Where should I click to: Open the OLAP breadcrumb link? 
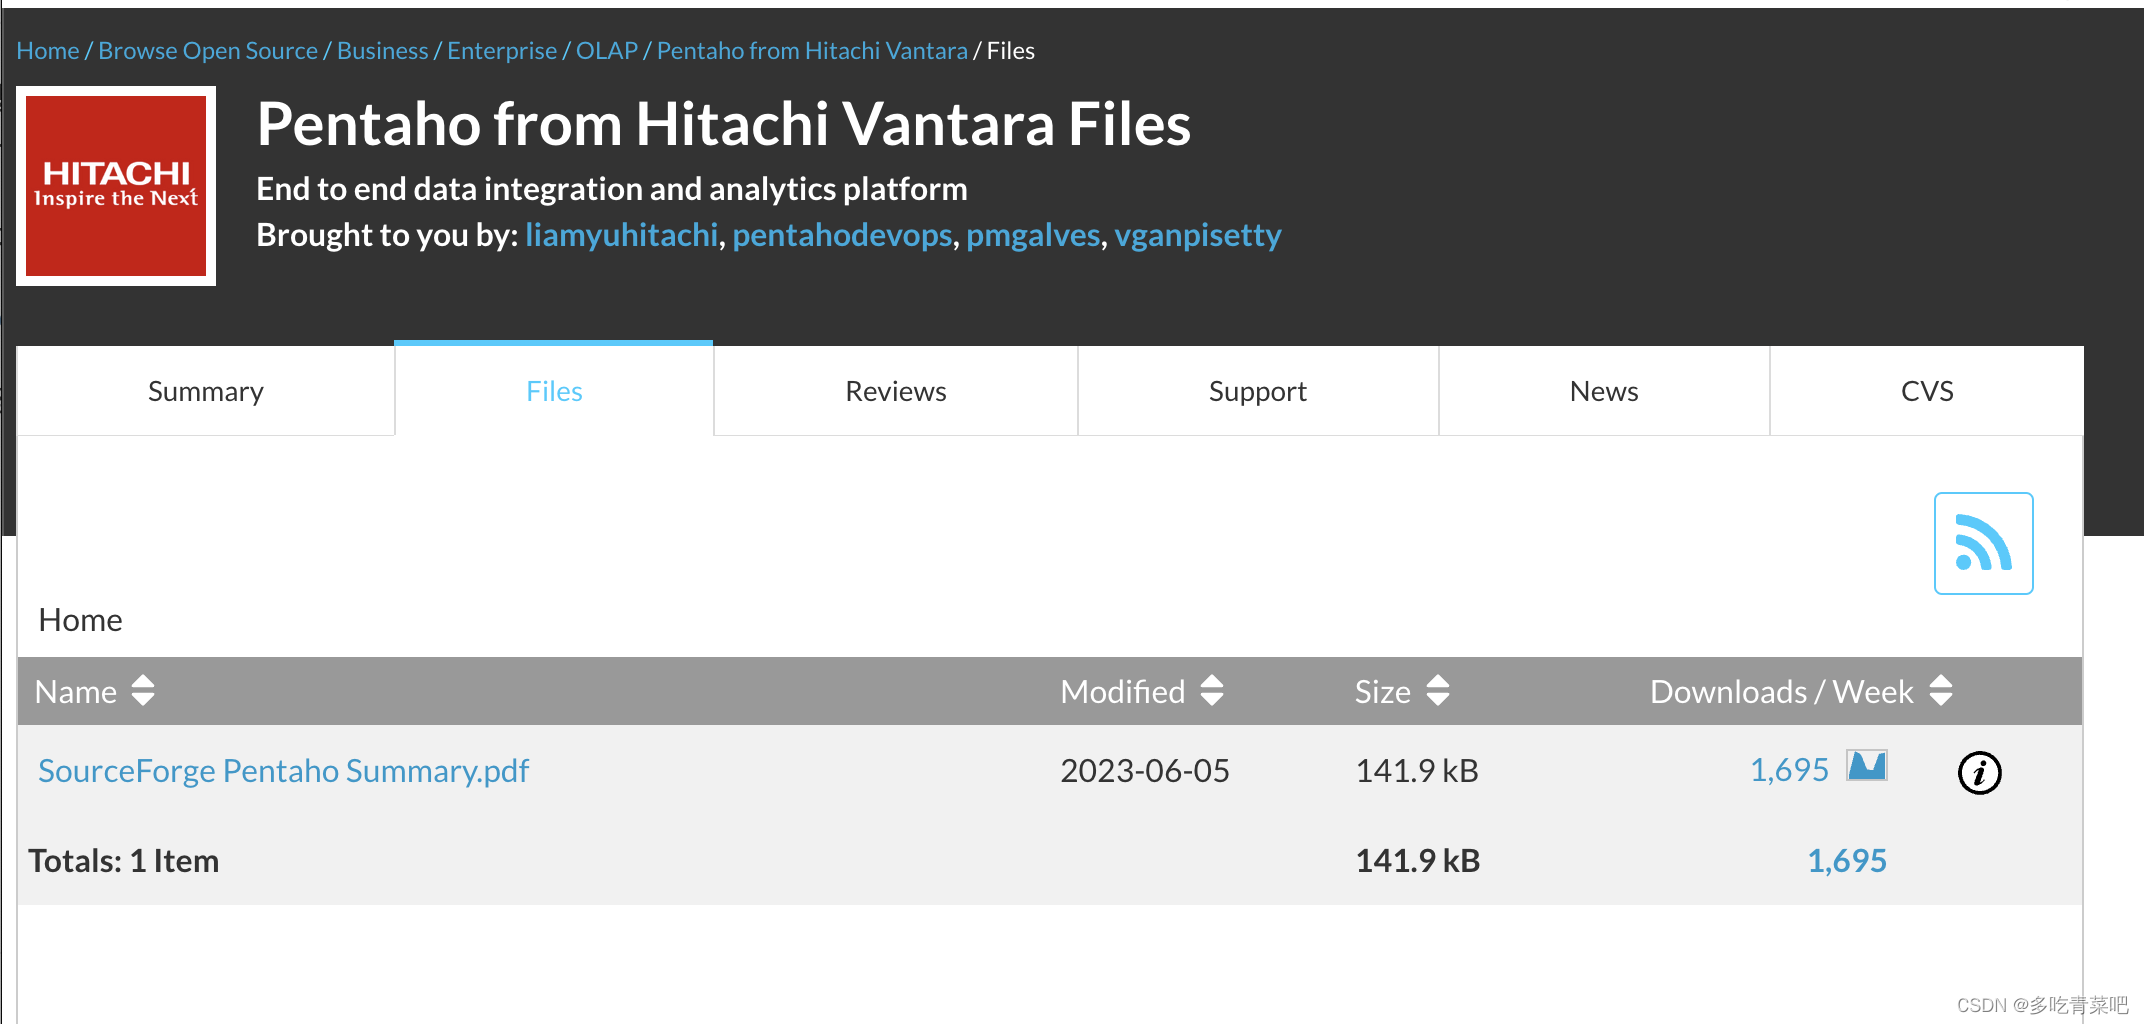(607, 50)
